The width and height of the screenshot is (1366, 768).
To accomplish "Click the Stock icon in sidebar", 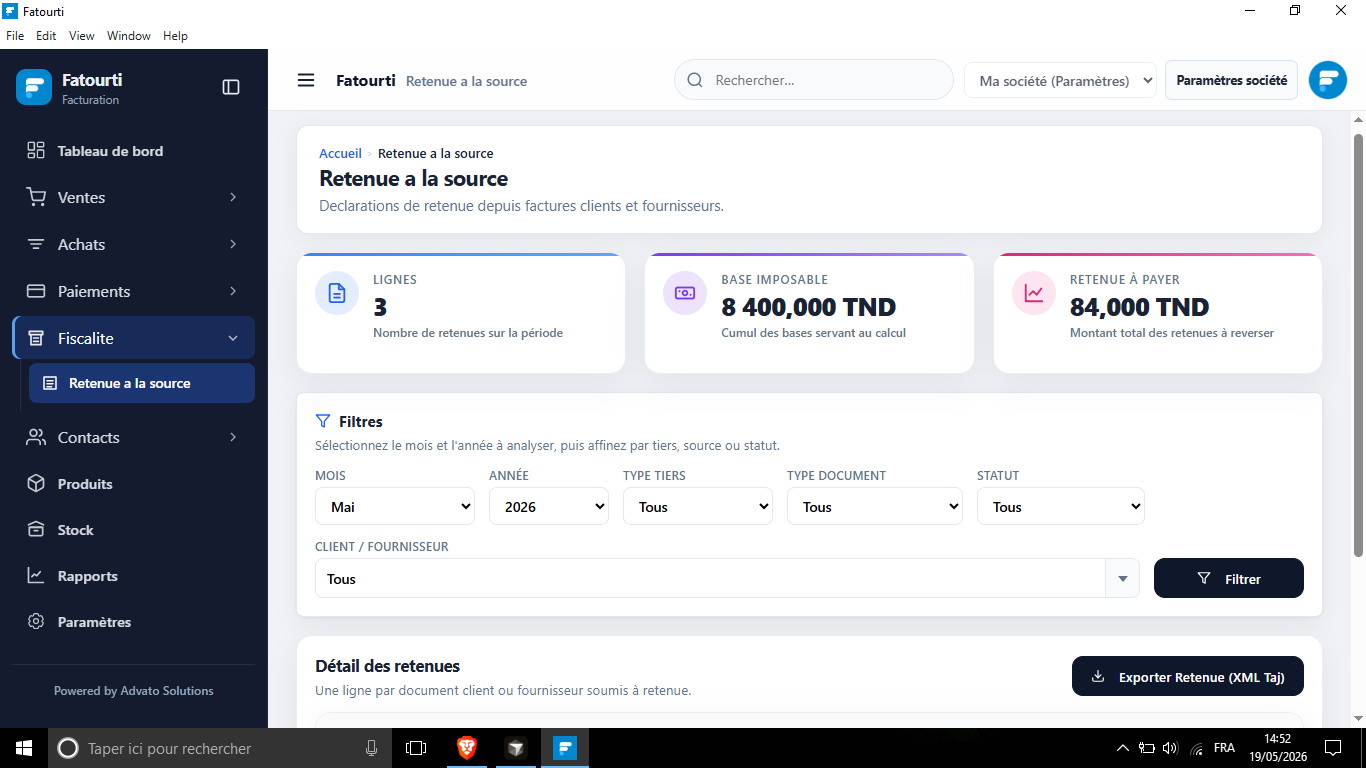I will (36, 530).
